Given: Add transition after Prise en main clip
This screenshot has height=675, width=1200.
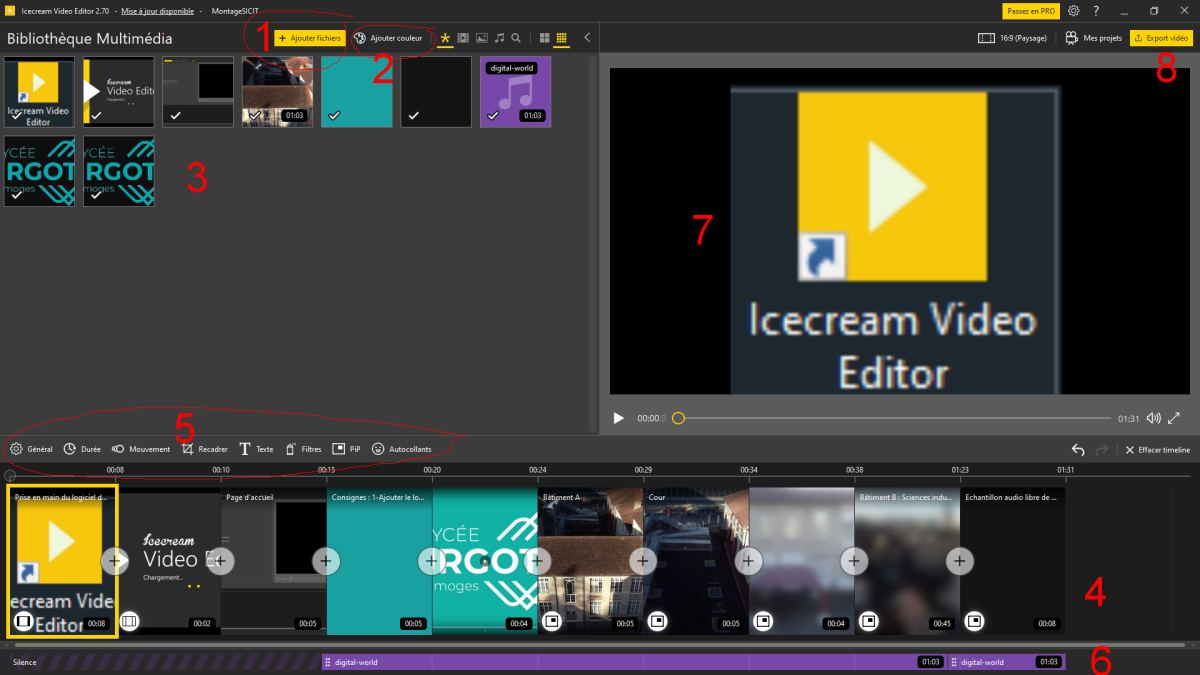Looking at the screenshot, I should point(115,561).
